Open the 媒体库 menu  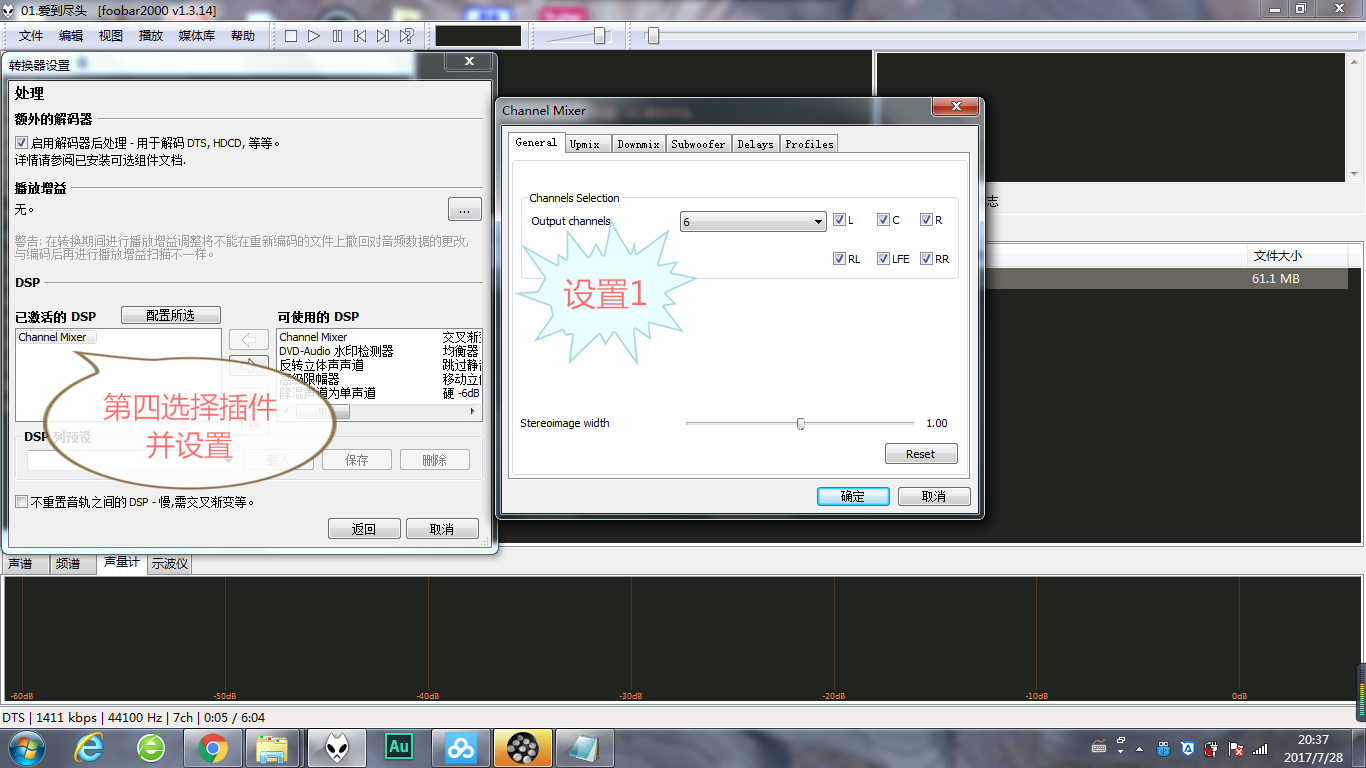tap(197, 36)
